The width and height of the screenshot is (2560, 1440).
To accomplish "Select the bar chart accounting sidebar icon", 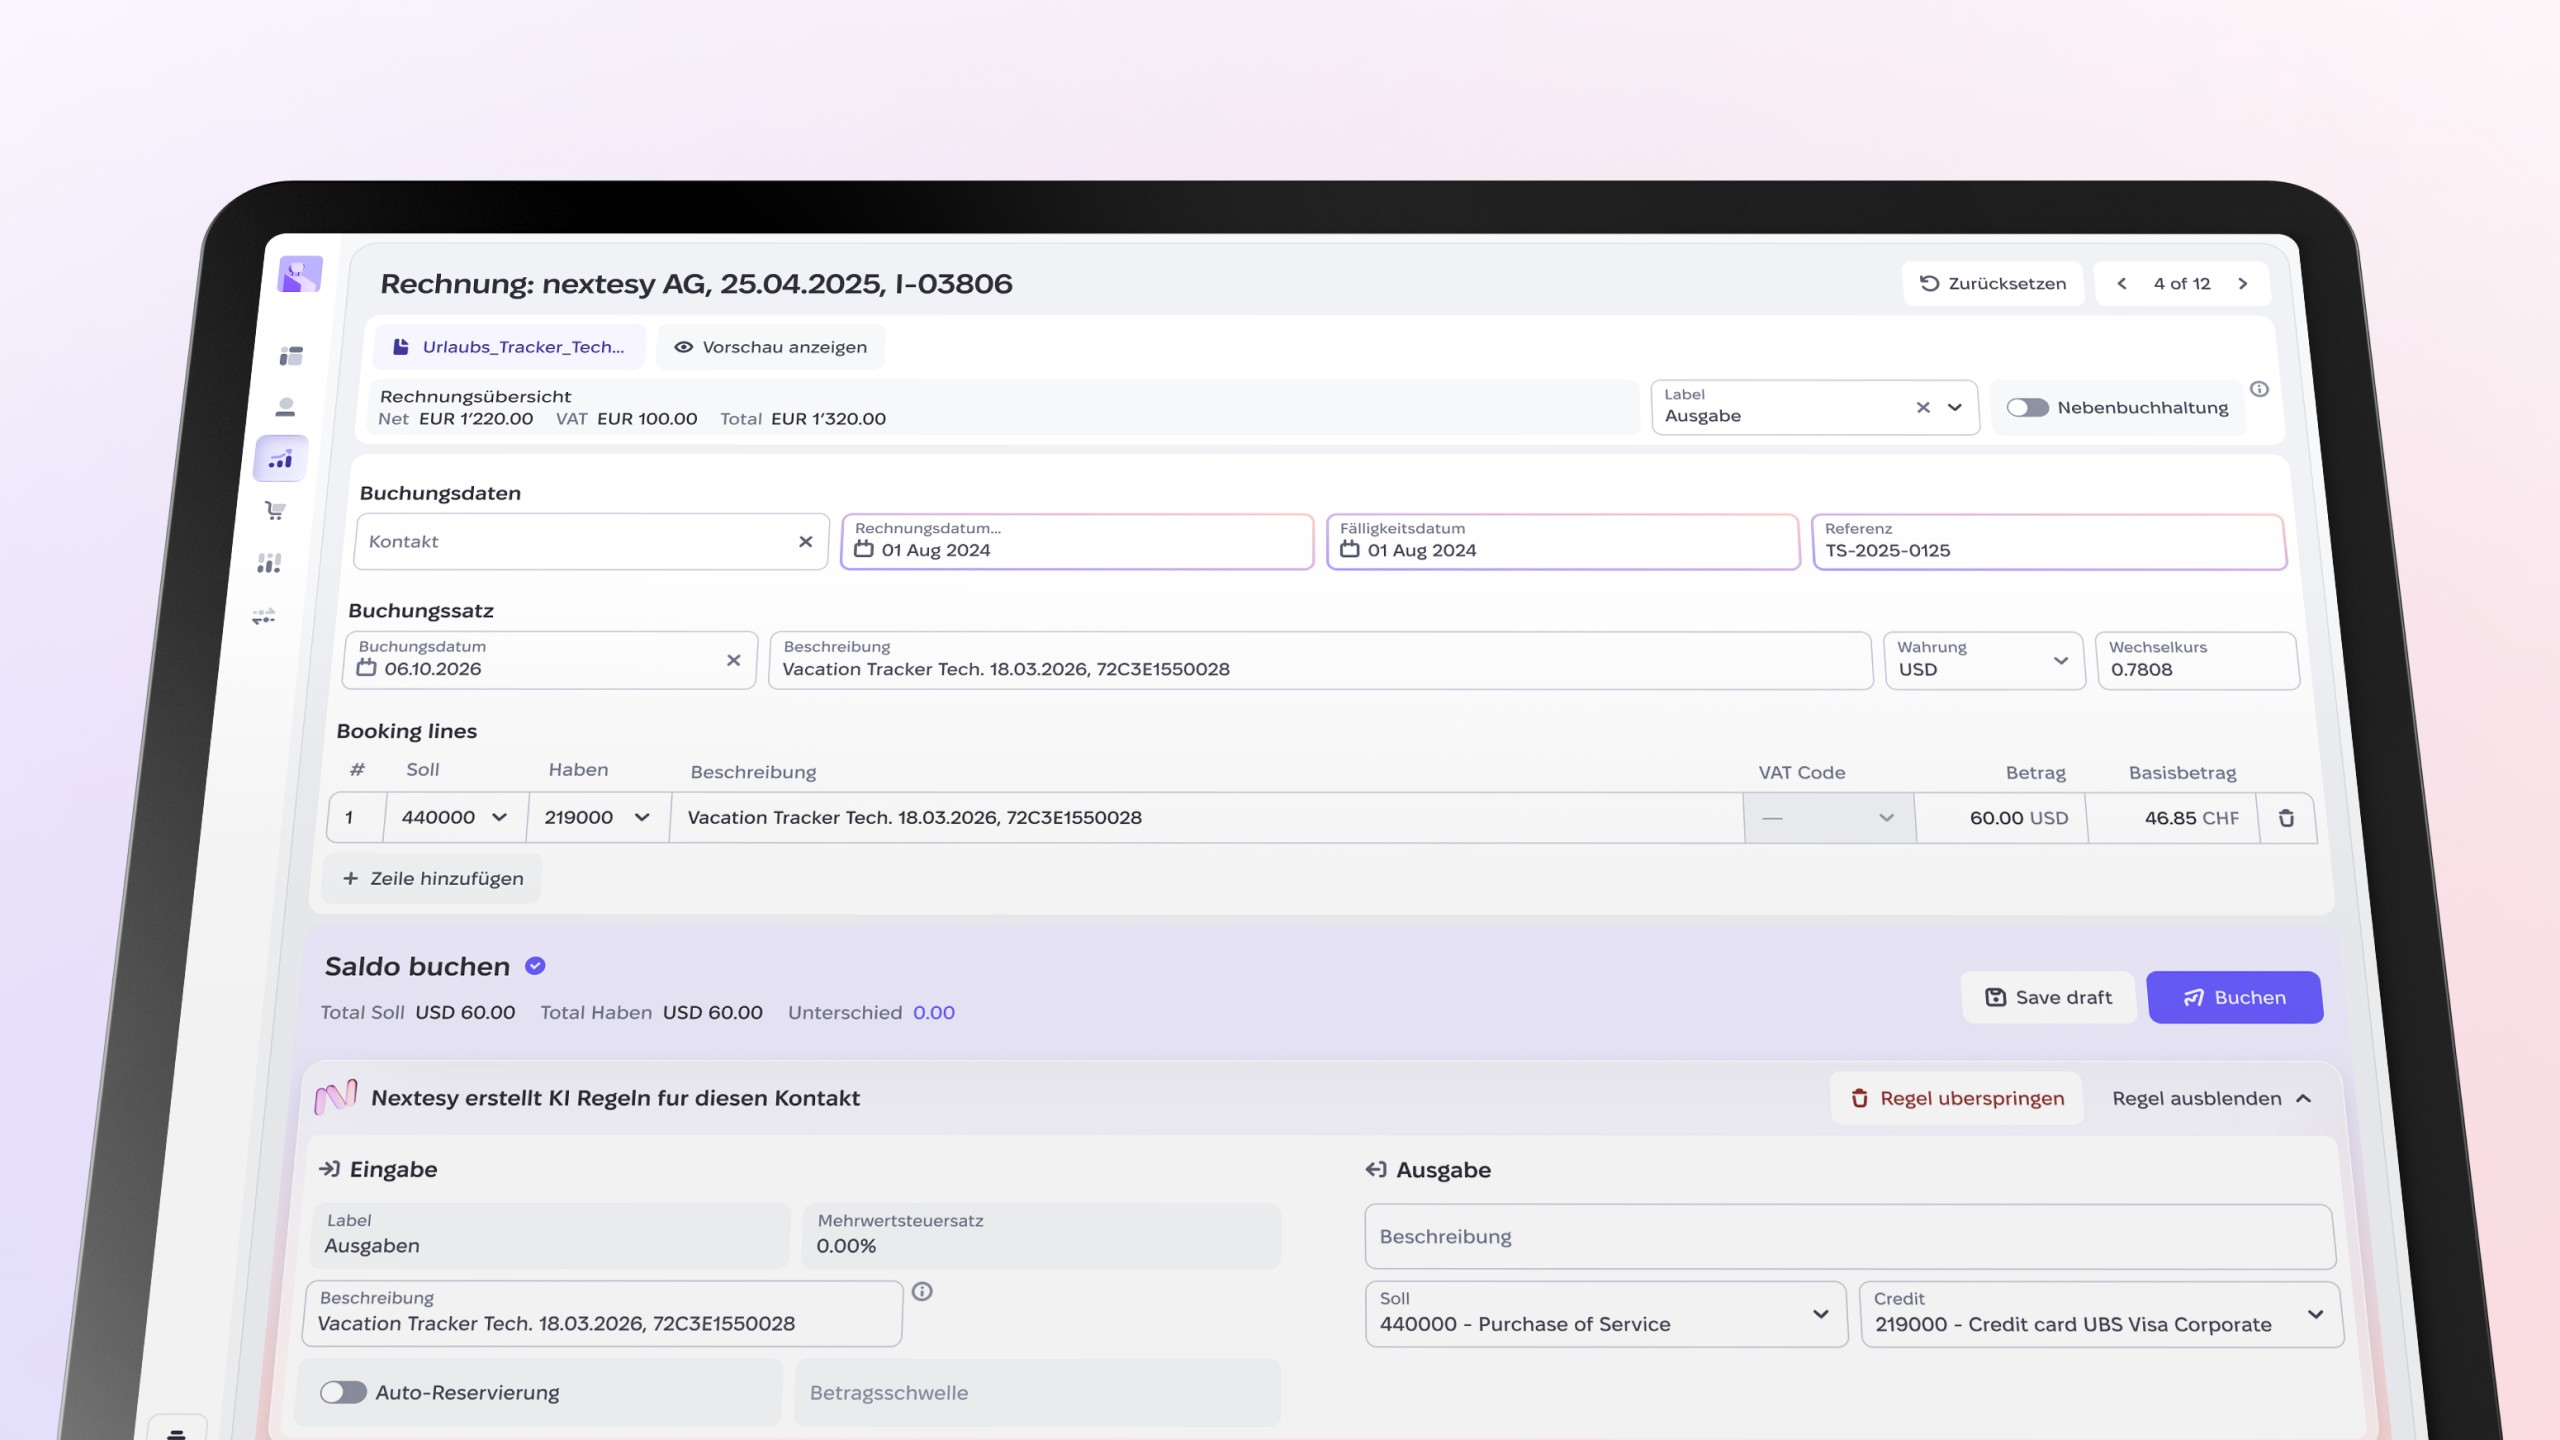I will pyautogui.click(x=281, y=459).
